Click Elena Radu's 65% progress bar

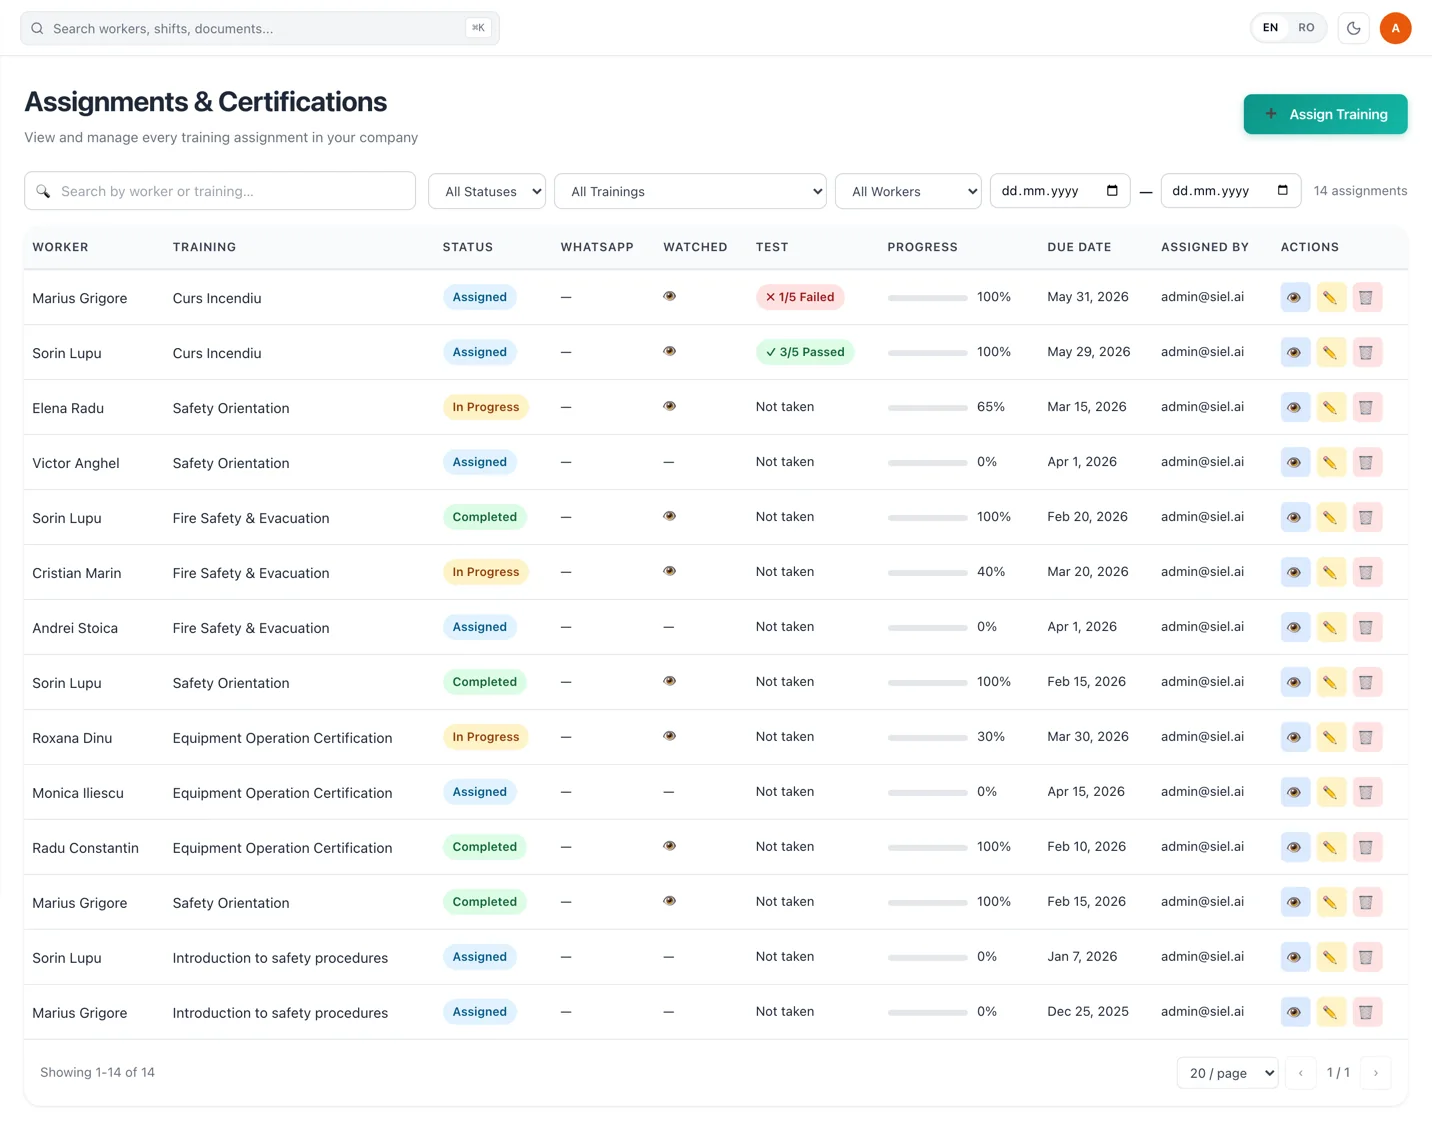tap(927, 407)
